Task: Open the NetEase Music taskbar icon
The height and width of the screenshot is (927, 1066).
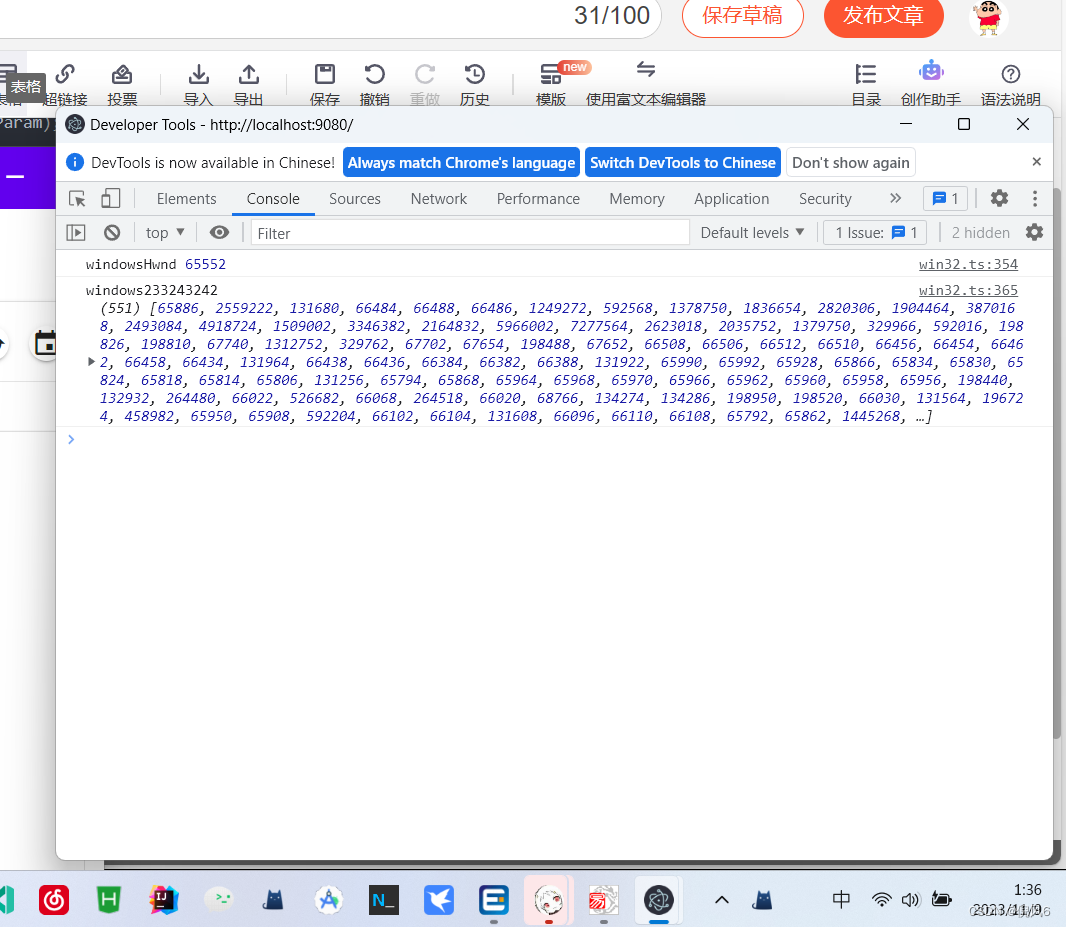Action: click(54, 900)
